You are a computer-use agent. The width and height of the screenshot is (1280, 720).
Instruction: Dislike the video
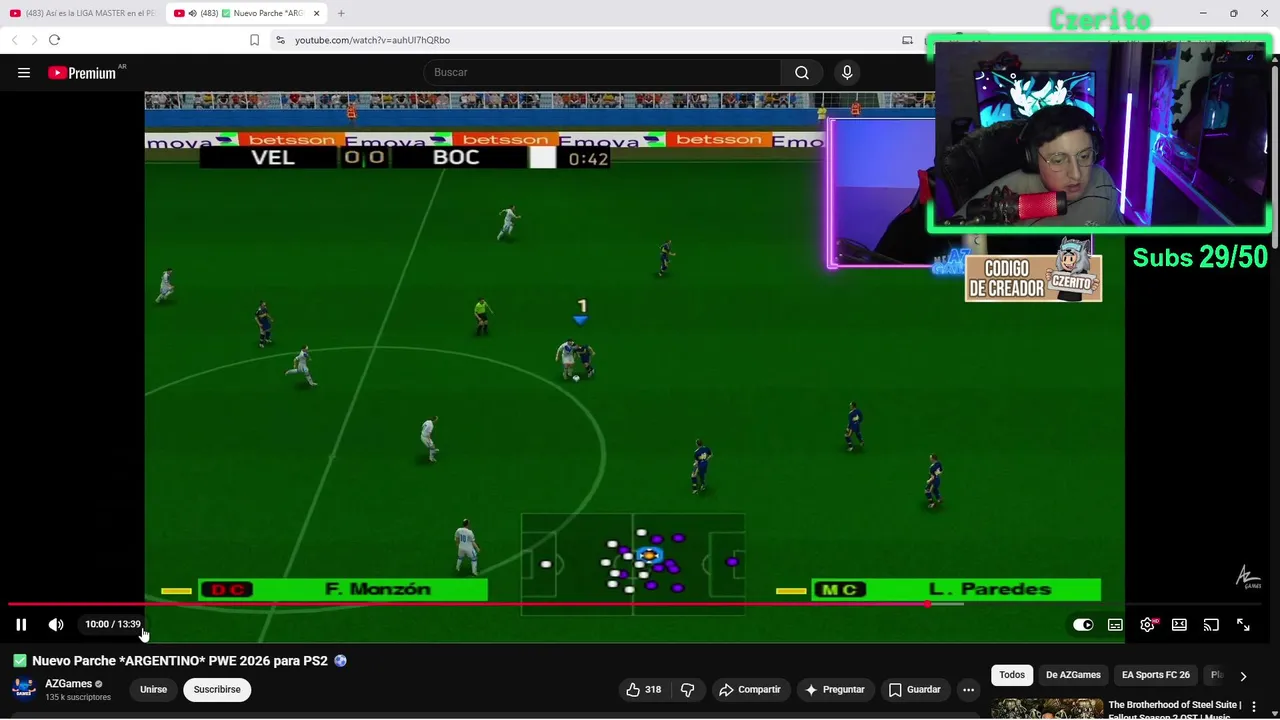point(687,689)
